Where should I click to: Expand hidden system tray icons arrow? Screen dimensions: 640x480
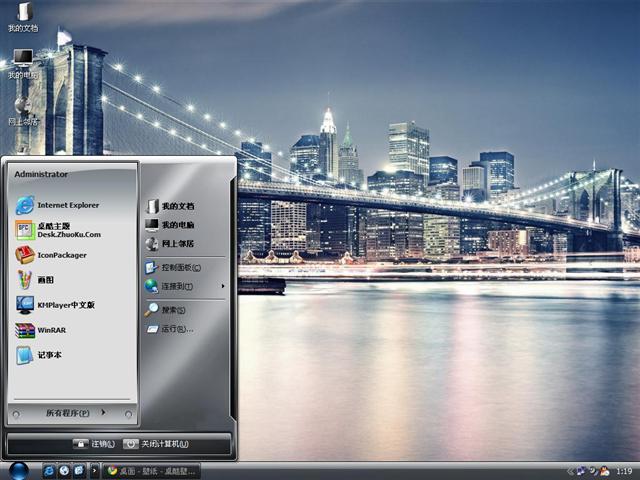tap(570, 471)
